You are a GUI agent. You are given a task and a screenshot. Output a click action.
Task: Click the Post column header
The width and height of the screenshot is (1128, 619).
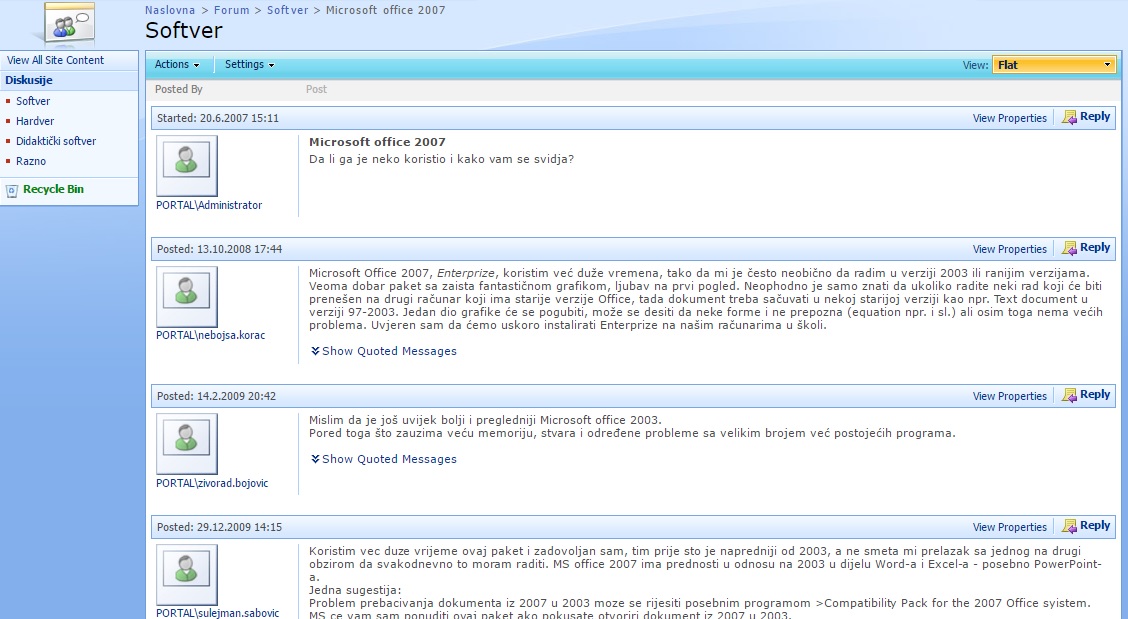point(316,89)
